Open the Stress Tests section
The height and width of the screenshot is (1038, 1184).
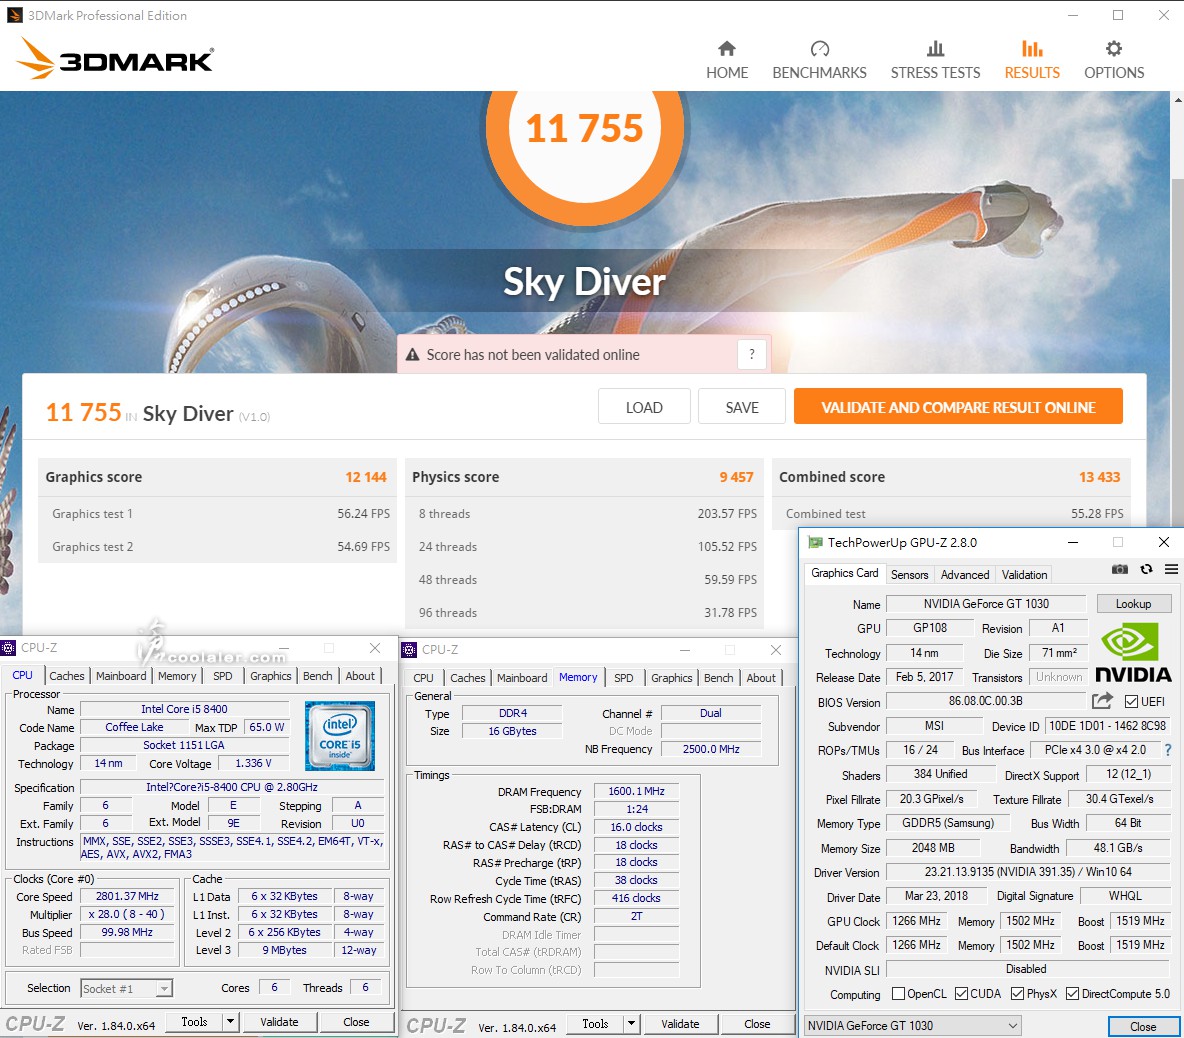(935, 60)
